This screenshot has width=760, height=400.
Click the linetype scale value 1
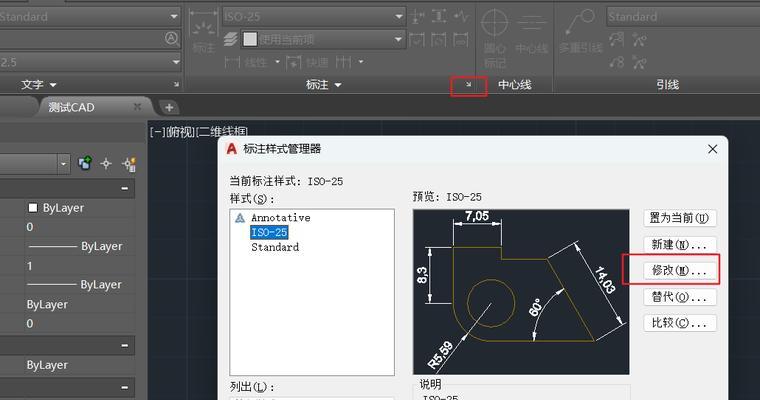pos(30,266)
